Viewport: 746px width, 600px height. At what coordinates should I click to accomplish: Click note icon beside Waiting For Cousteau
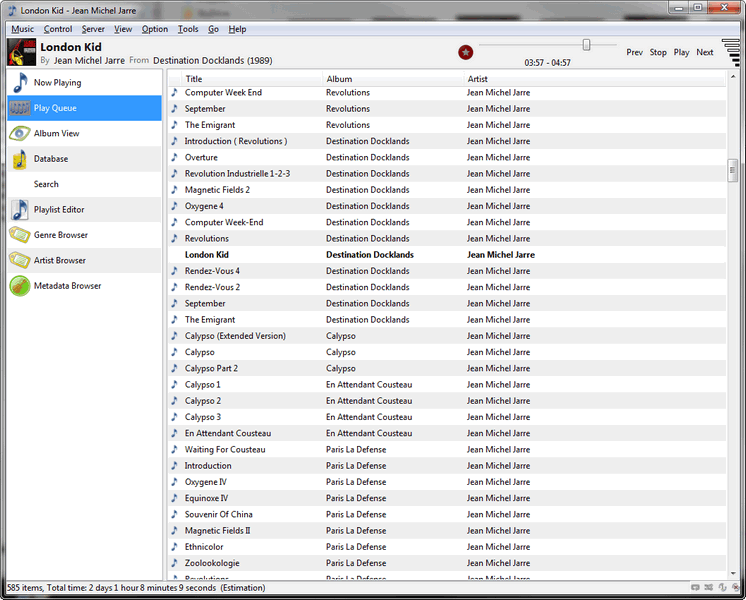point(175,449)
